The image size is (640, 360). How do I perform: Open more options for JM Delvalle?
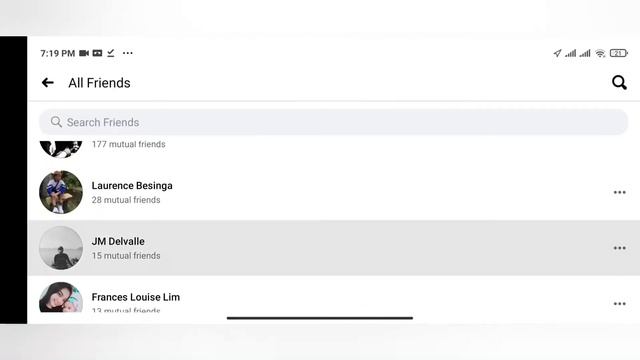coord(619,248)
